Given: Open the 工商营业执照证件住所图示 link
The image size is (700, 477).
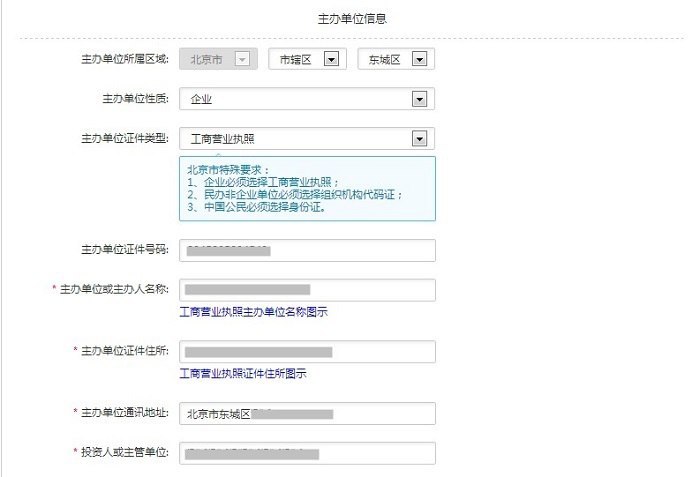Looking at the screenshot, I should click(x=242, y=374).
